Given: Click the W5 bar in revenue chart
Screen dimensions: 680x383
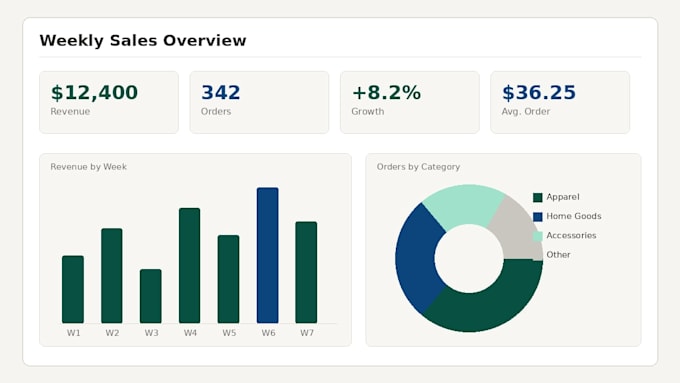Looking at the screenshot, I should point(229,279).
